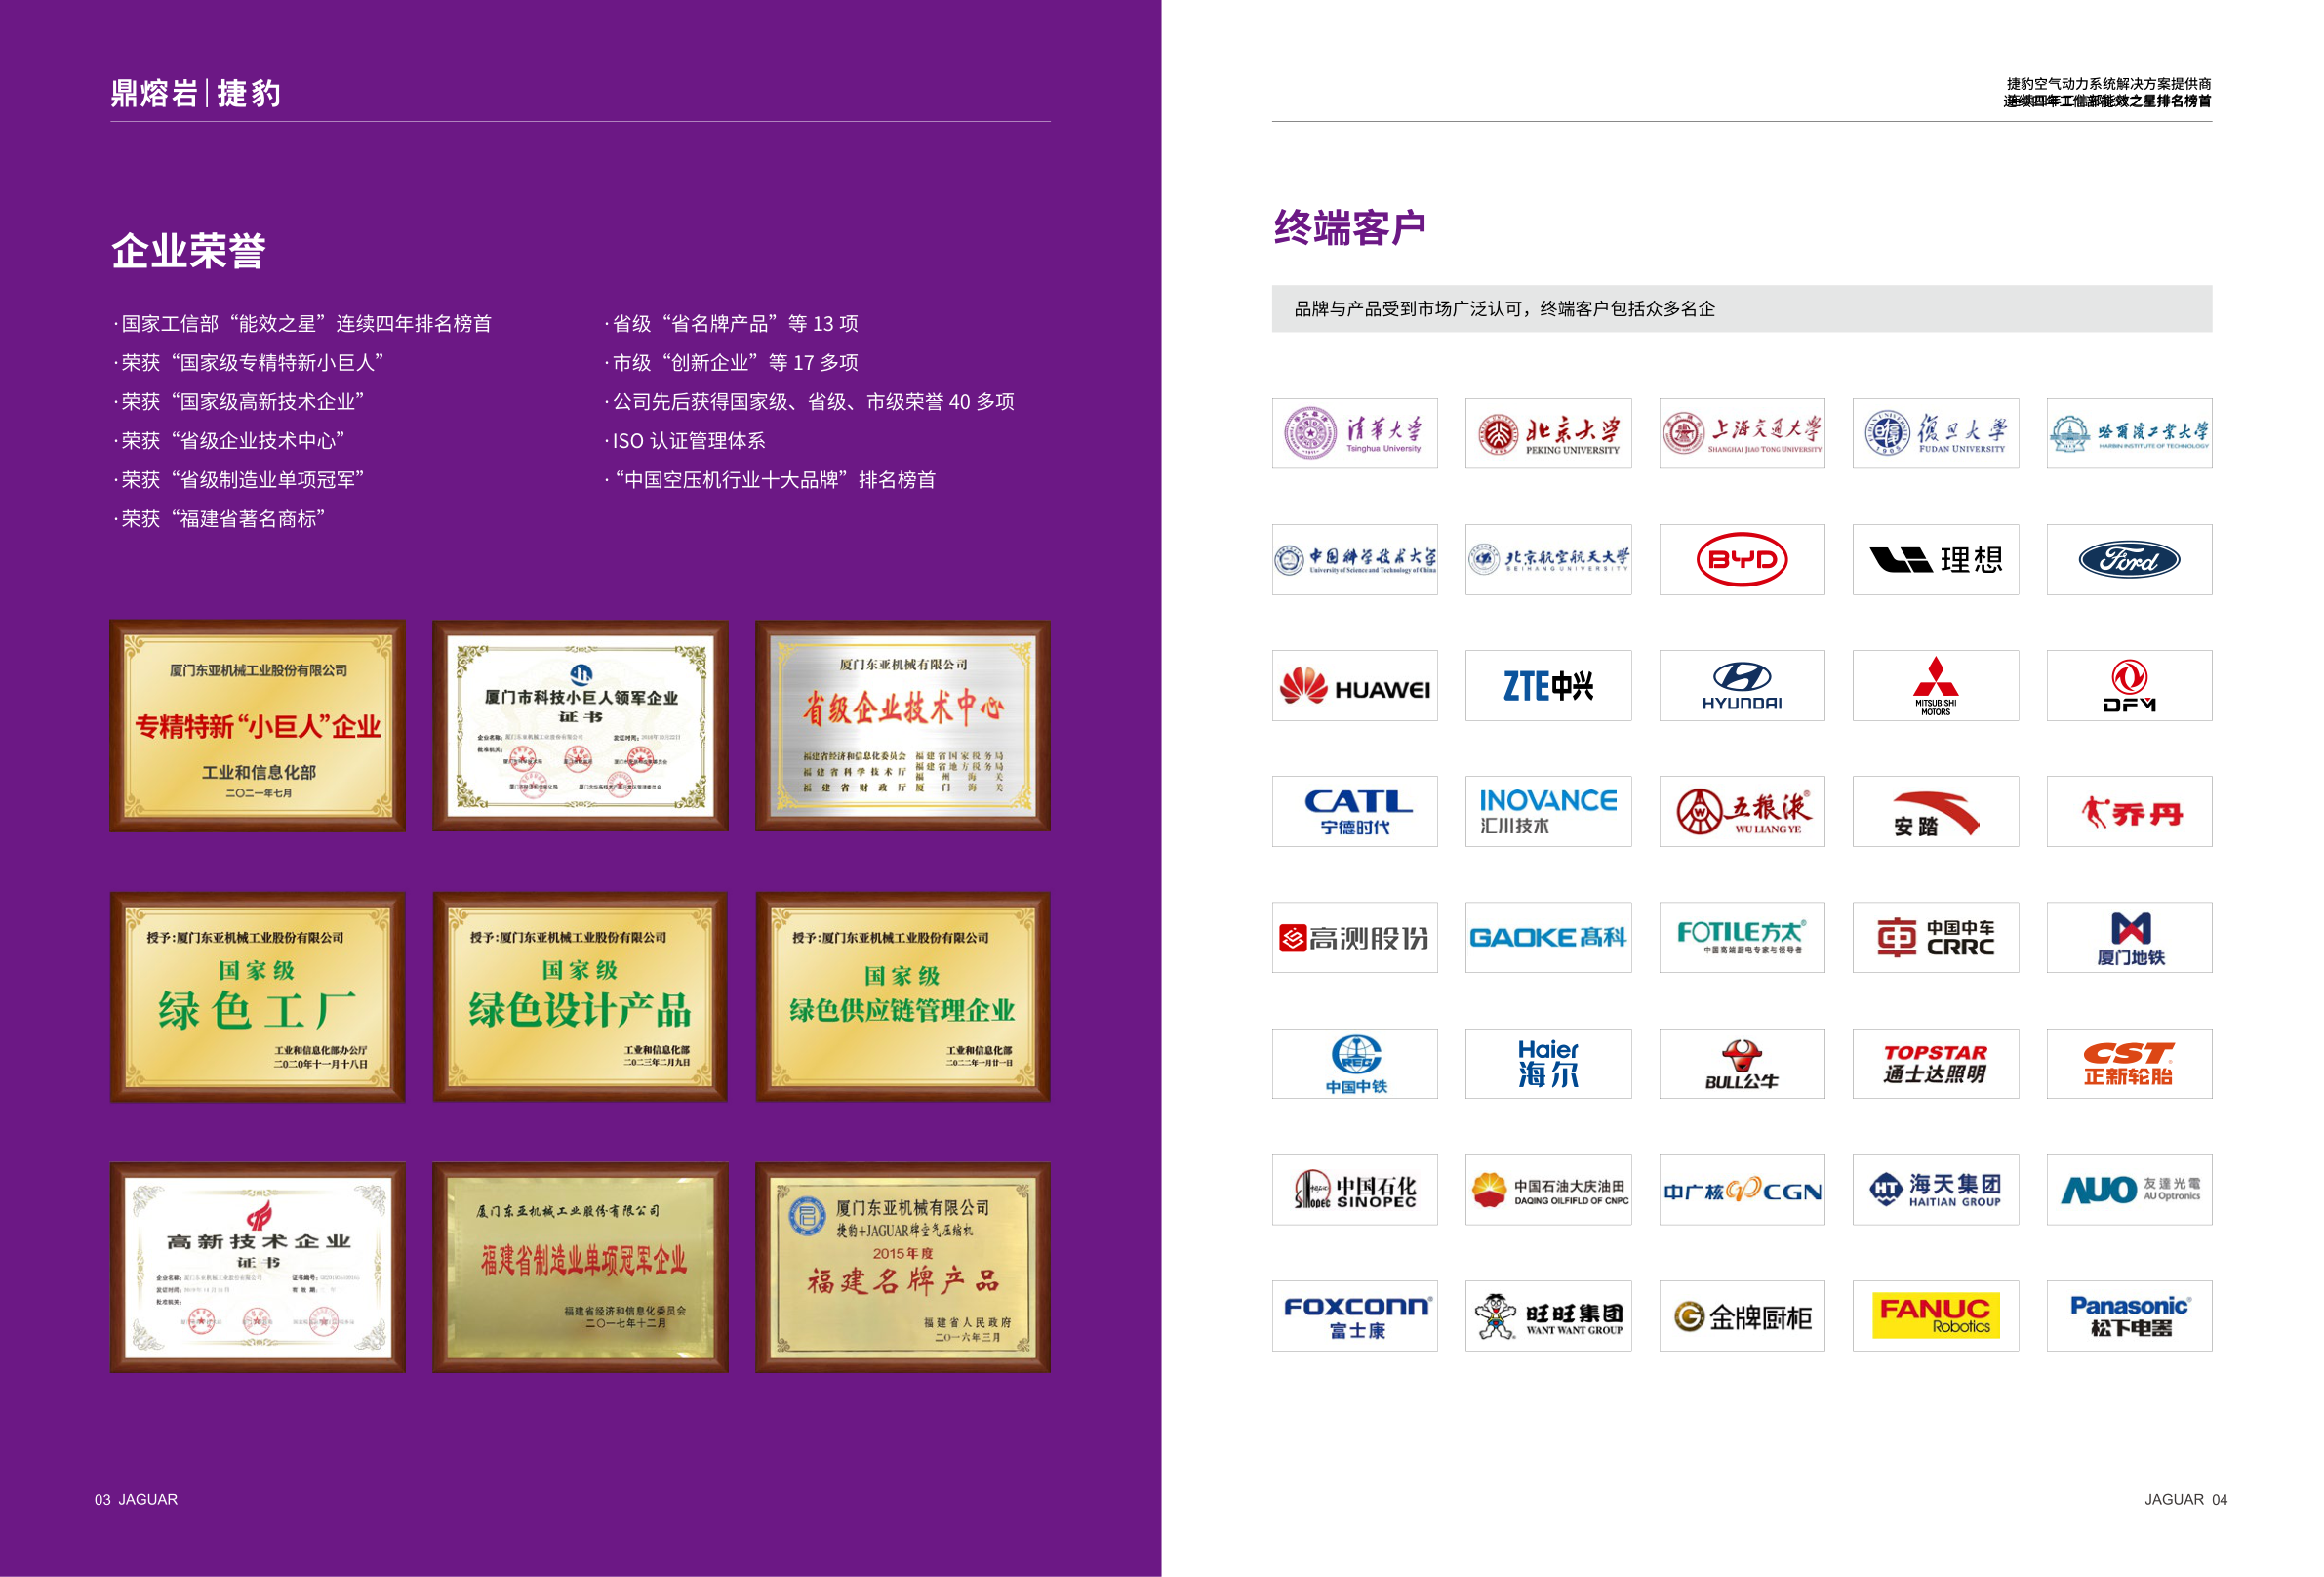Select the bullet 荣获"福建省著名商标"
2324x1577 pixels.
(219, 518)
